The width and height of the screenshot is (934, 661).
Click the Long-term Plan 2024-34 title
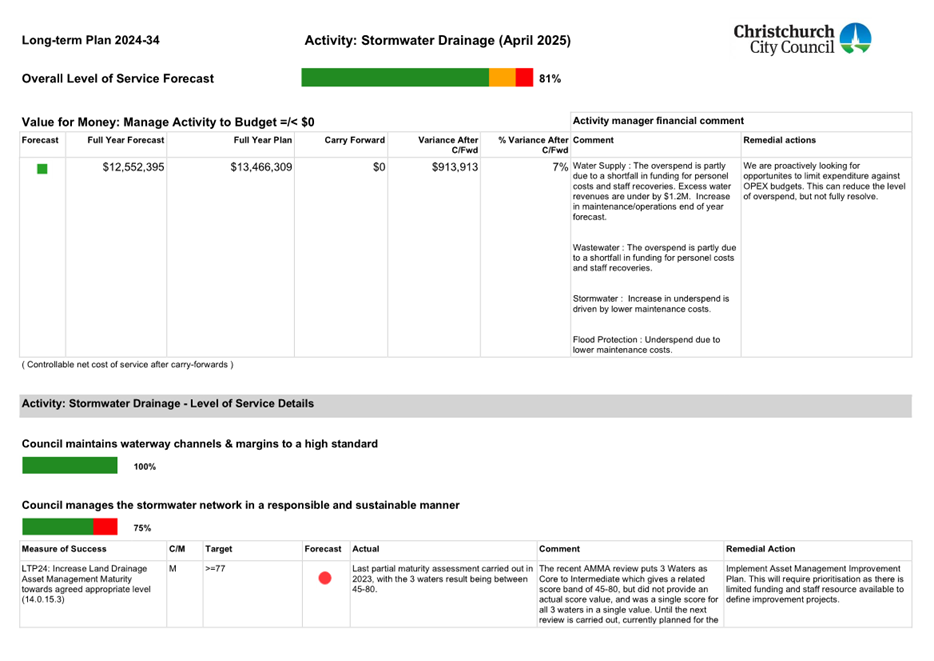tap(90, 41)
